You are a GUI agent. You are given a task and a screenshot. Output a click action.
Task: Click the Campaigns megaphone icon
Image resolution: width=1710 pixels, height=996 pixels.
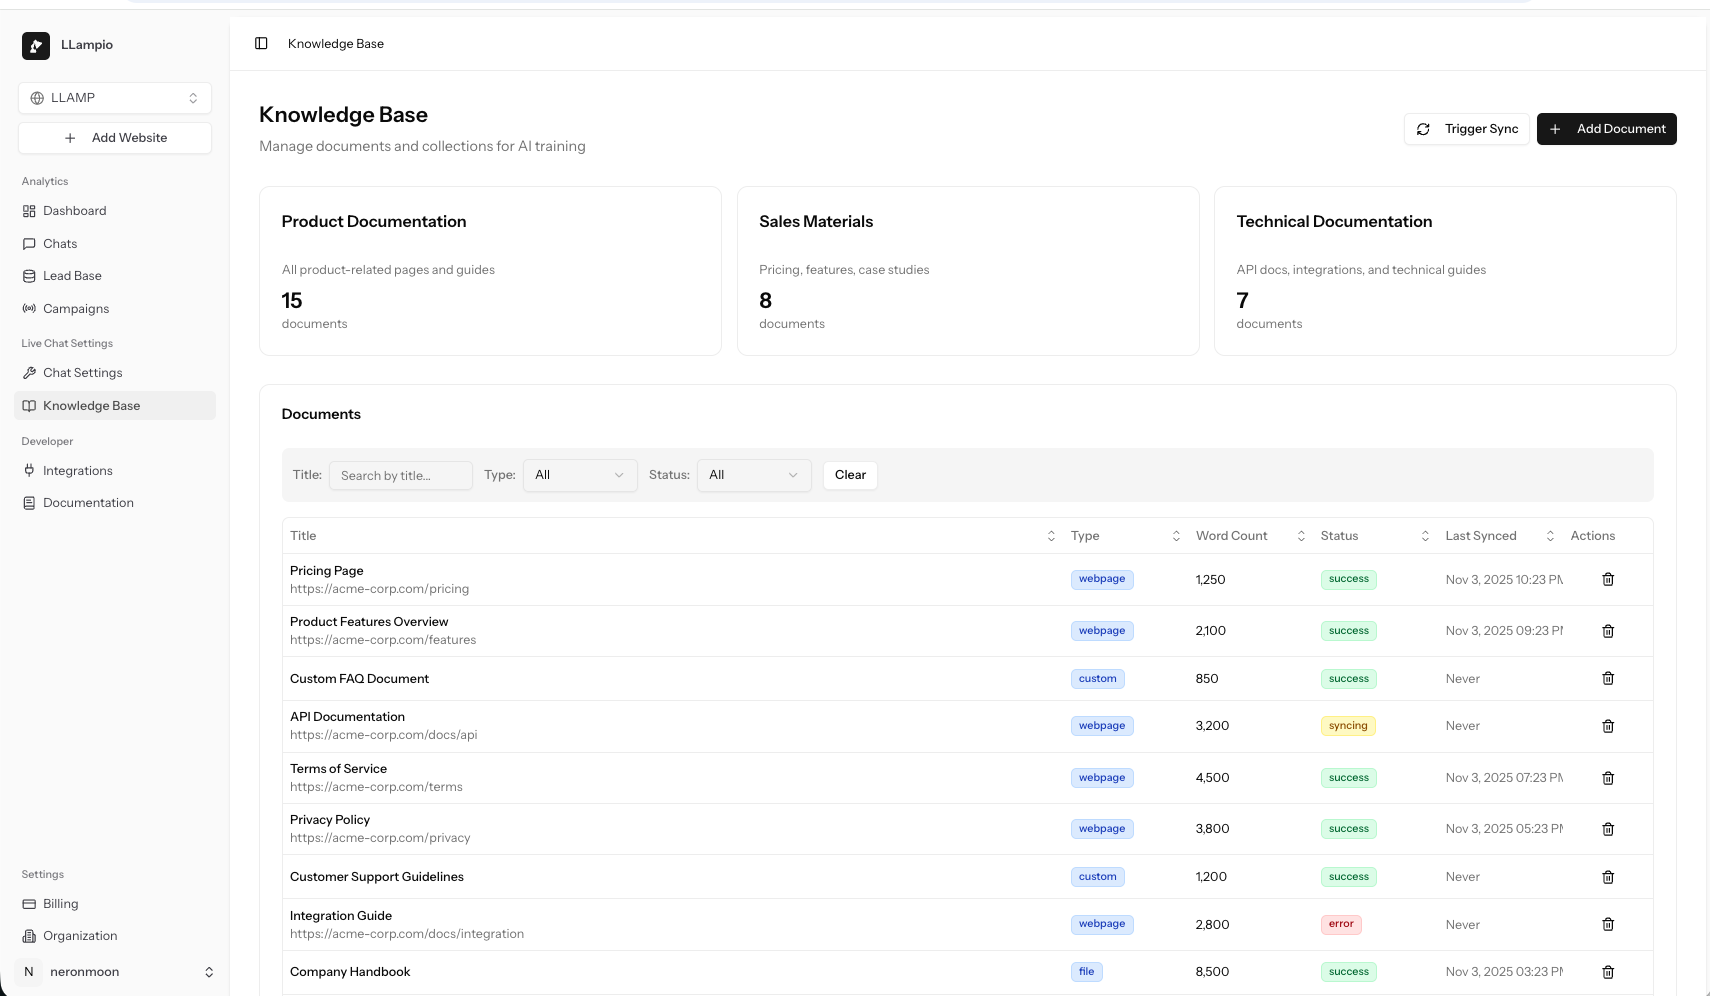tap(31, 308)
